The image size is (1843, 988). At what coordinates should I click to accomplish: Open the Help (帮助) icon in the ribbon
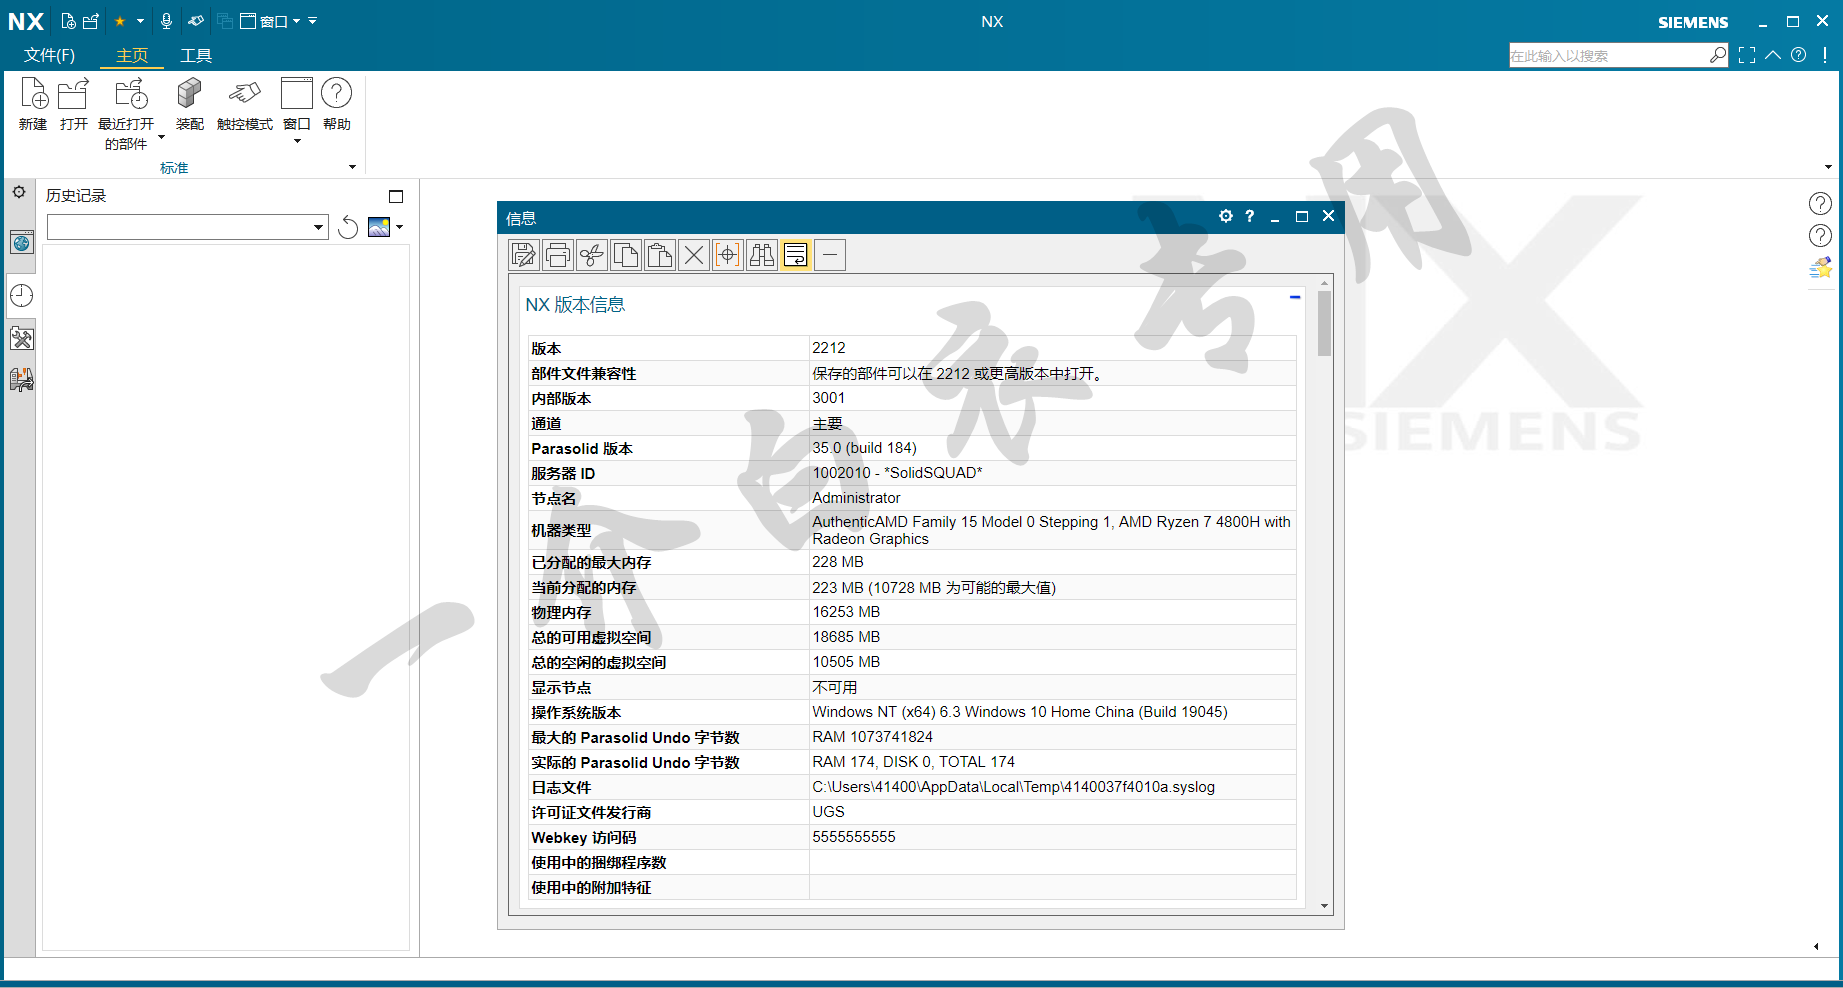click(x=337, y=93)
